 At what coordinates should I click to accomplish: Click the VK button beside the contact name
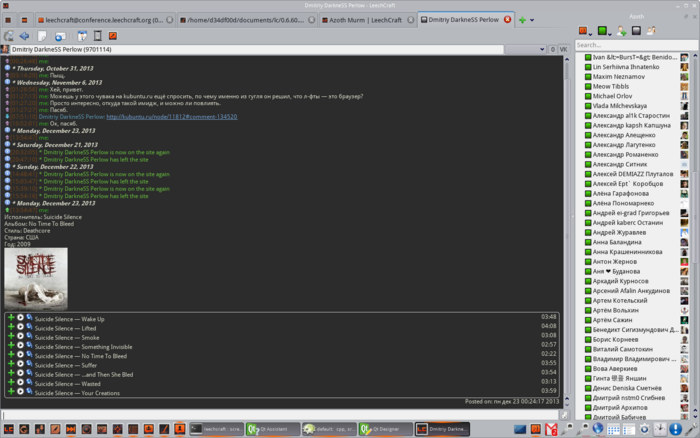[563, 50]
